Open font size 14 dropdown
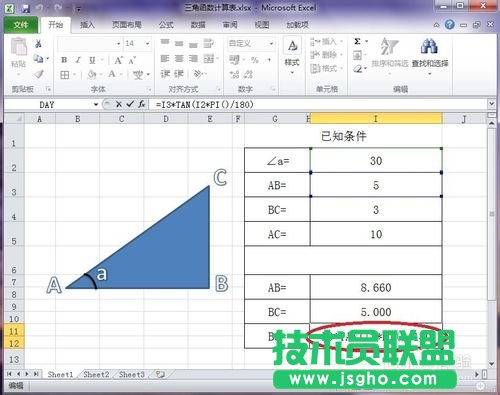This screenshot has width=500, height=395. (147, 44)
